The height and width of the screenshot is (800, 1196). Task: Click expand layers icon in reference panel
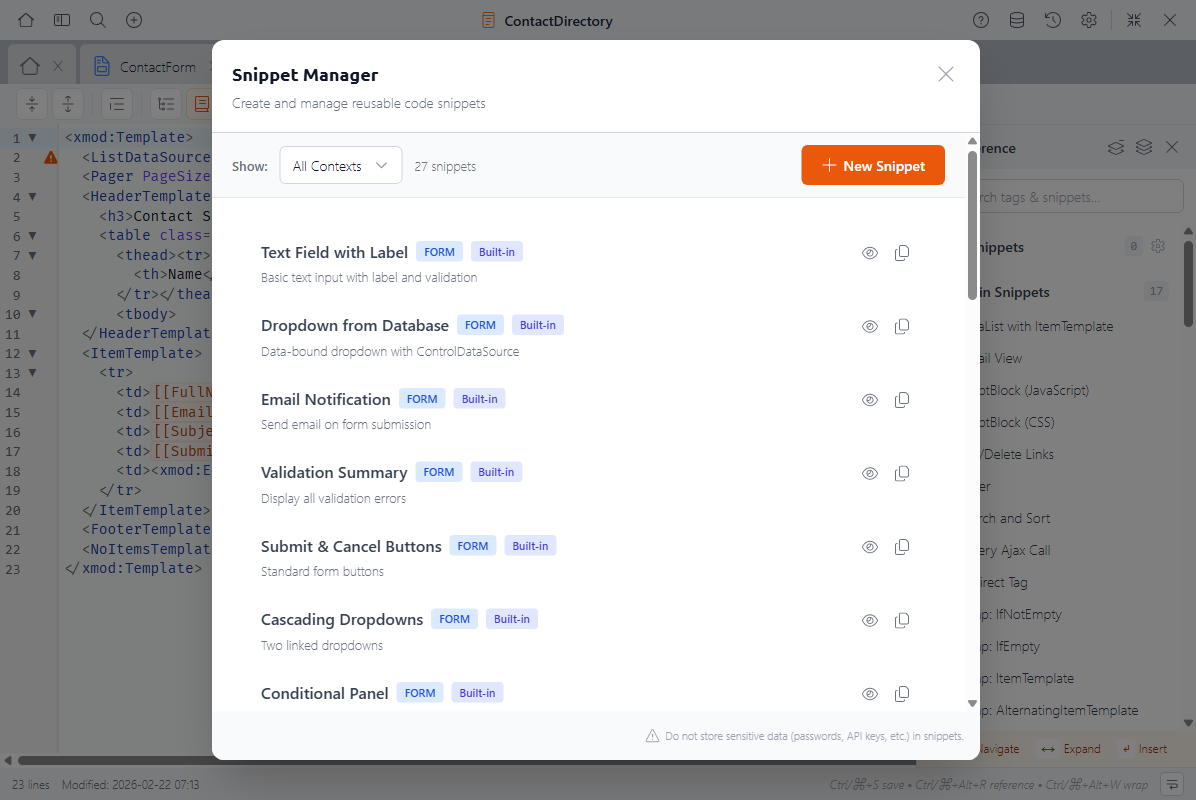pyautogui.click(x=1143, y=147)
